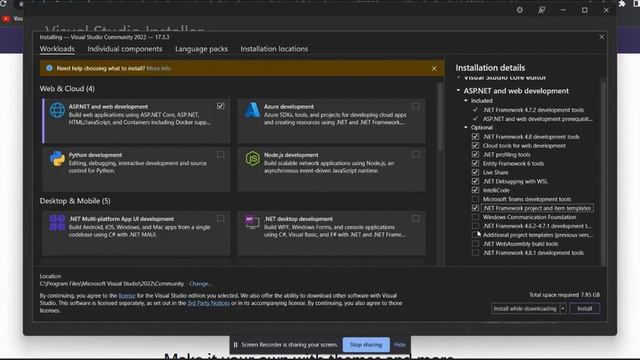640x360 pixels.
Task: Close the Installing dialog with the X
Action: pos(602,37)
